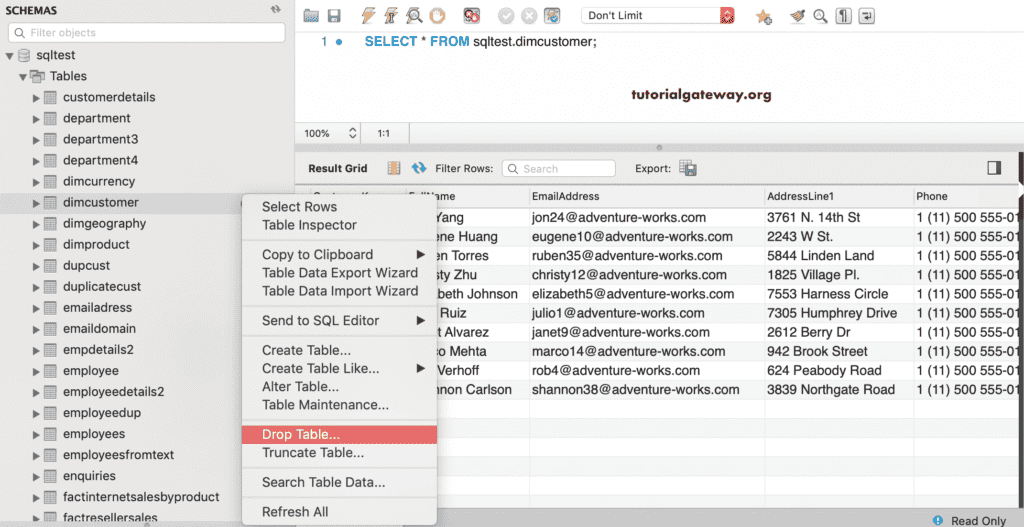Select the emailadress table

(97, 307)
